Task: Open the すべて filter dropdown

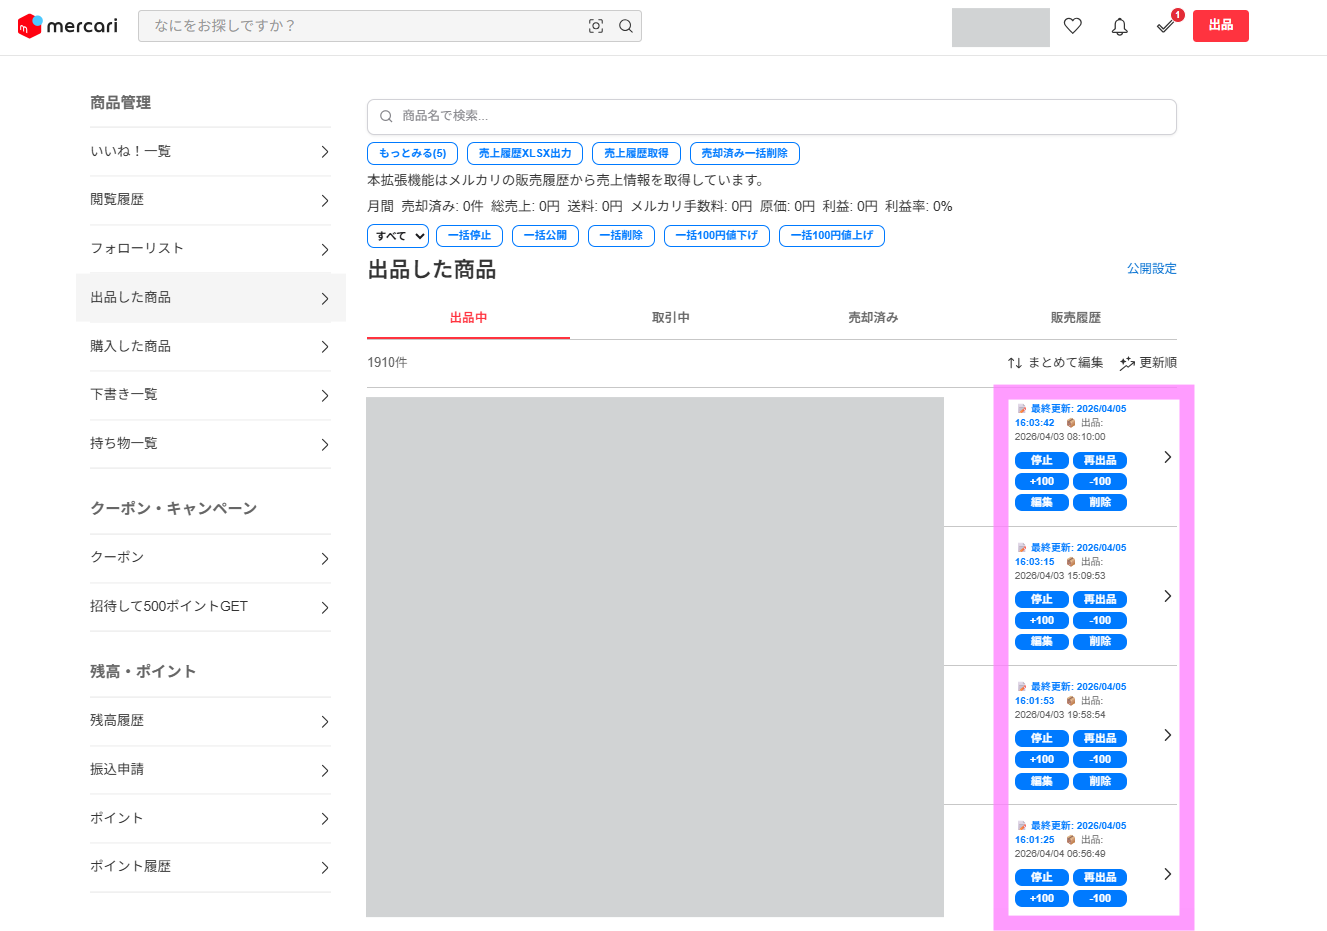Action: 398,236
